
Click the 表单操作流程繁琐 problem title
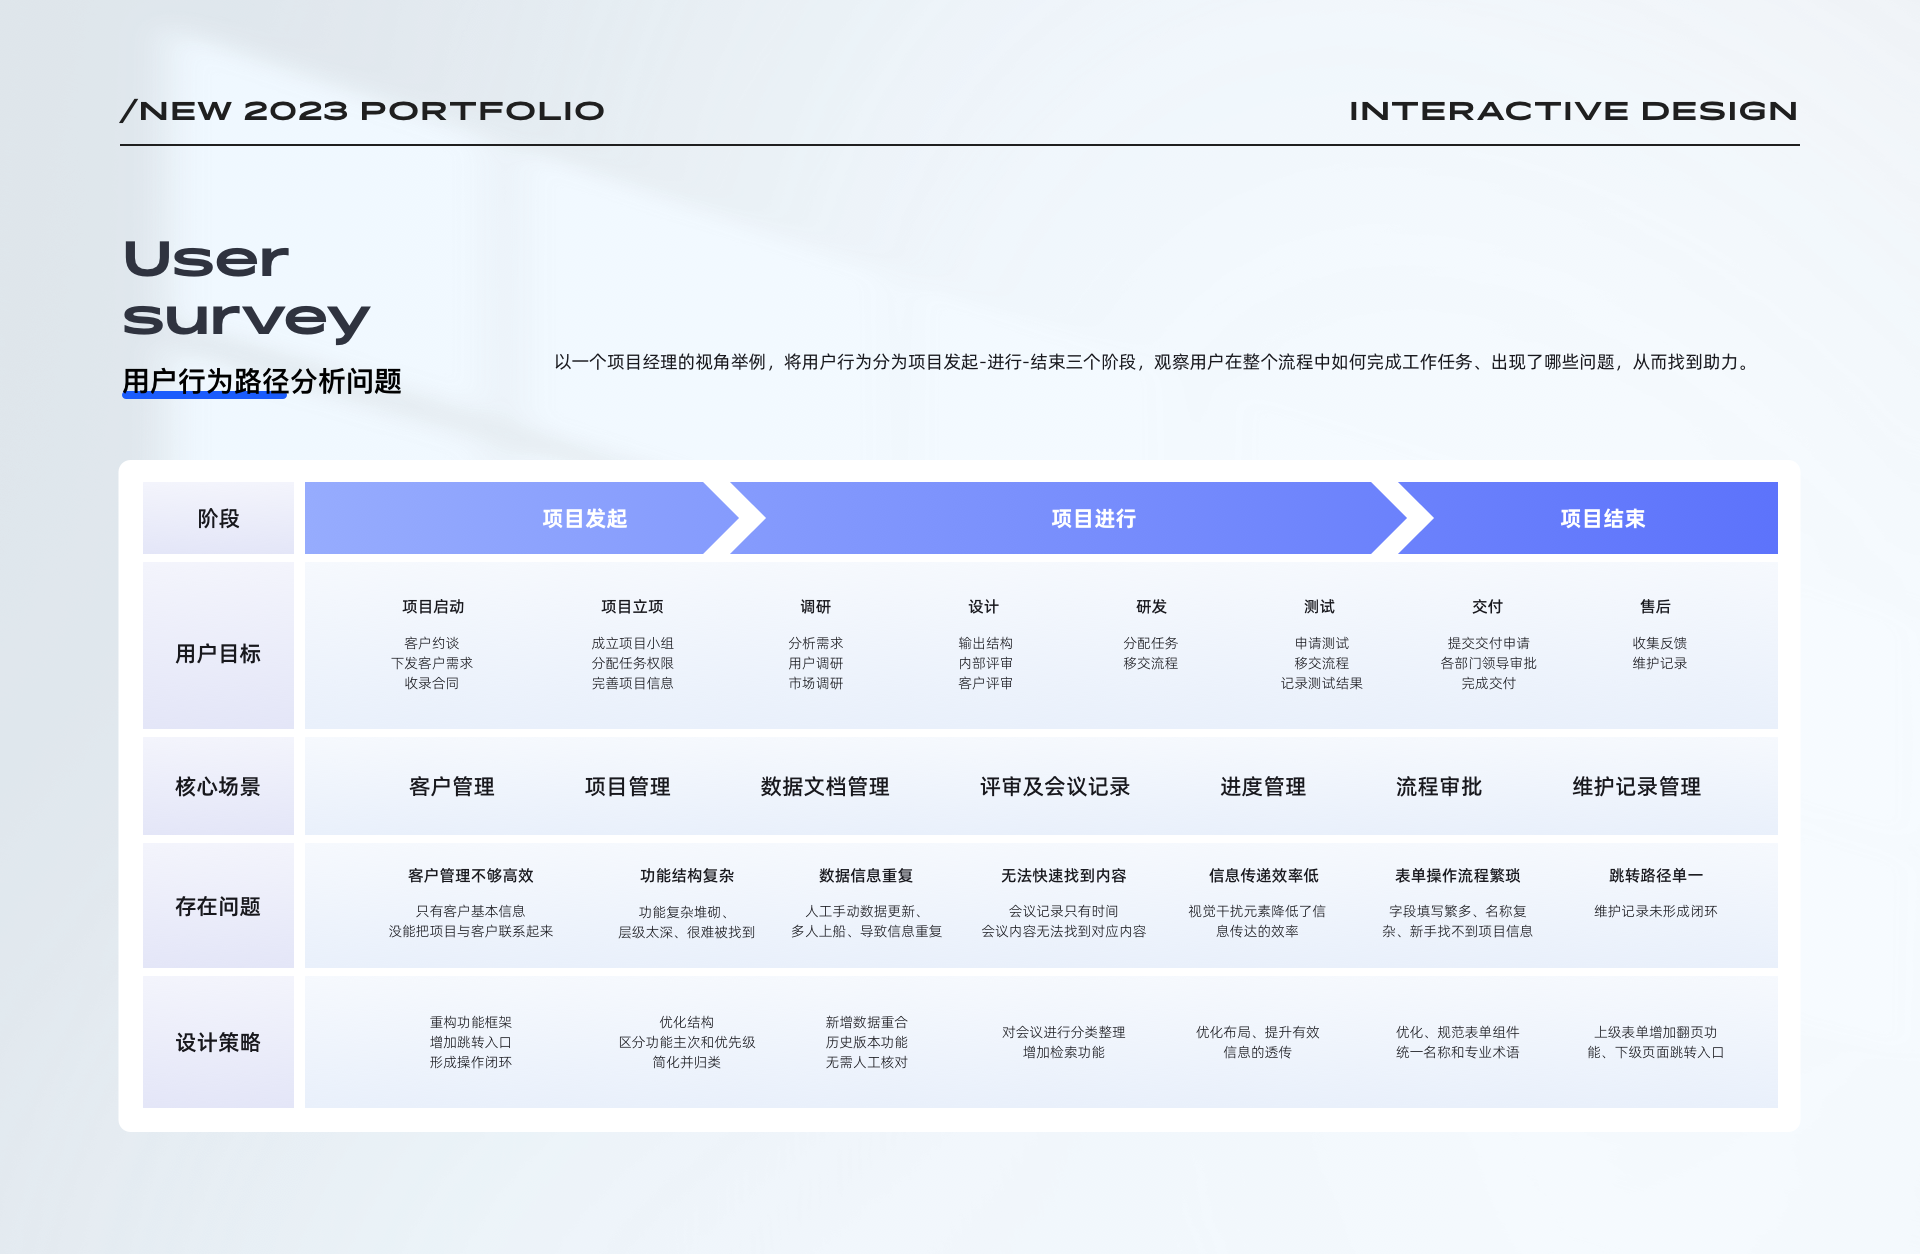tap(1458, 876)
